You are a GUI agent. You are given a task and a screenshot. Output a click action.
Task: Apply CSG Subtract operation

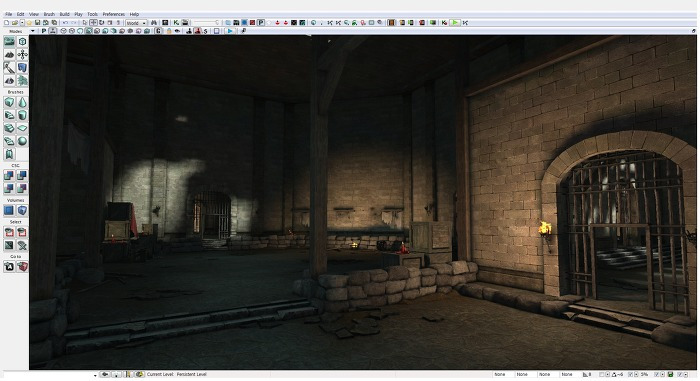pos(22,176)
